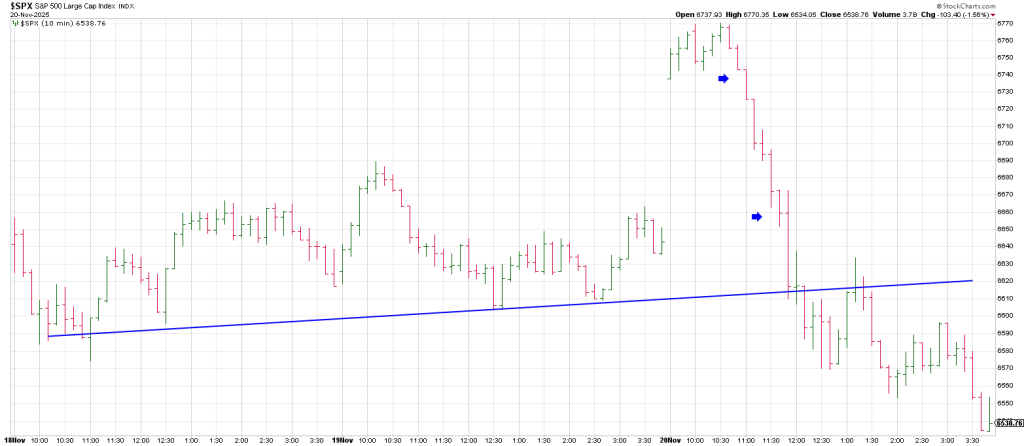Viewport: 1024px width, 446px height.
Task: Select the 18Nov date marker
Action: tap(15, 438)
